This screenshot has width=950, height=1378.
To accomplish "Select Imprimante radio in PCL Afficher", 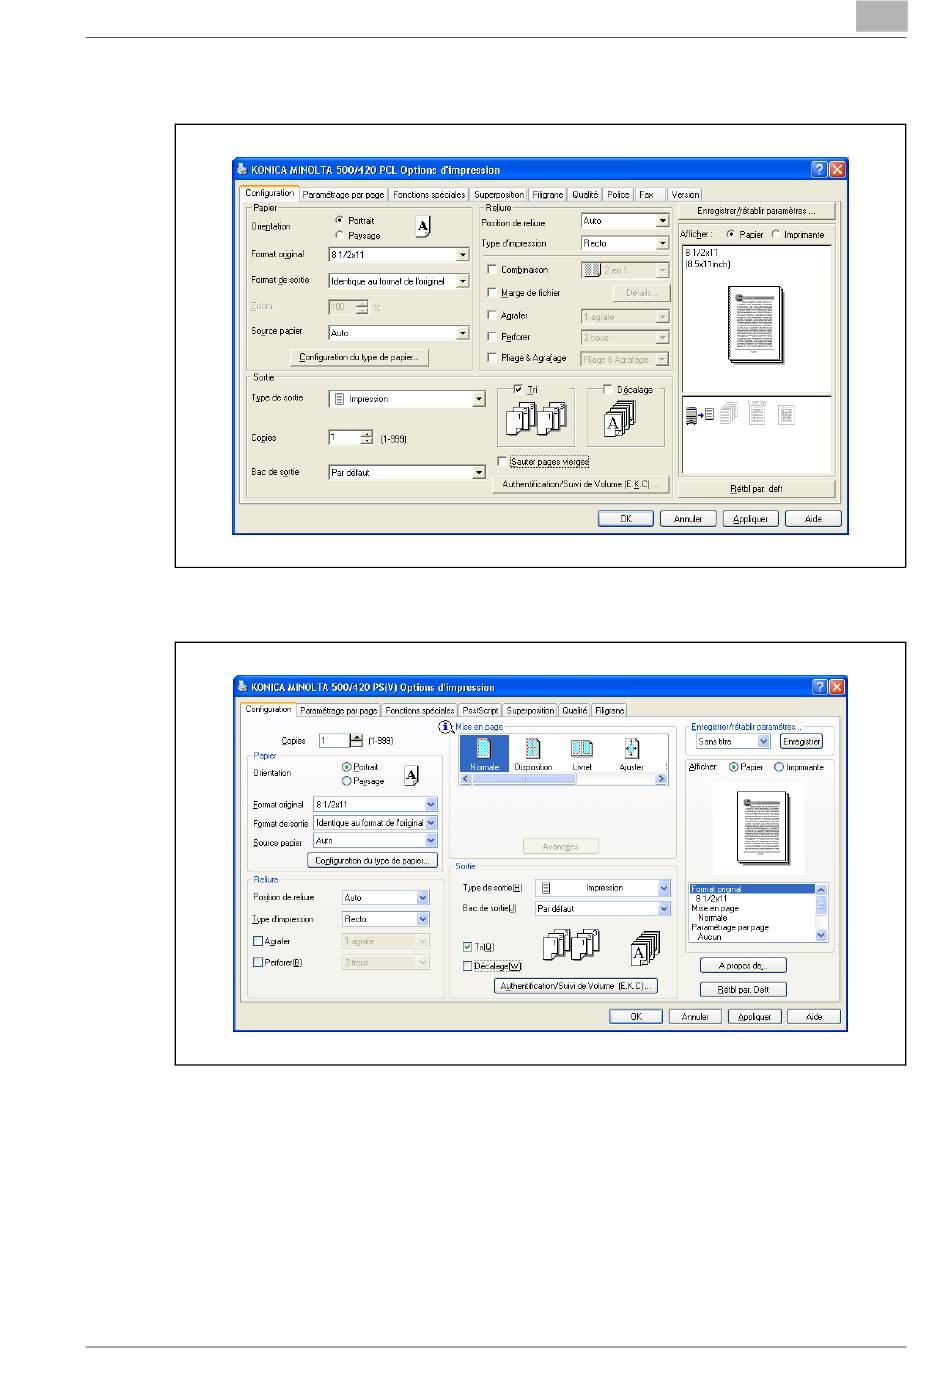I will tap(776, 235).
